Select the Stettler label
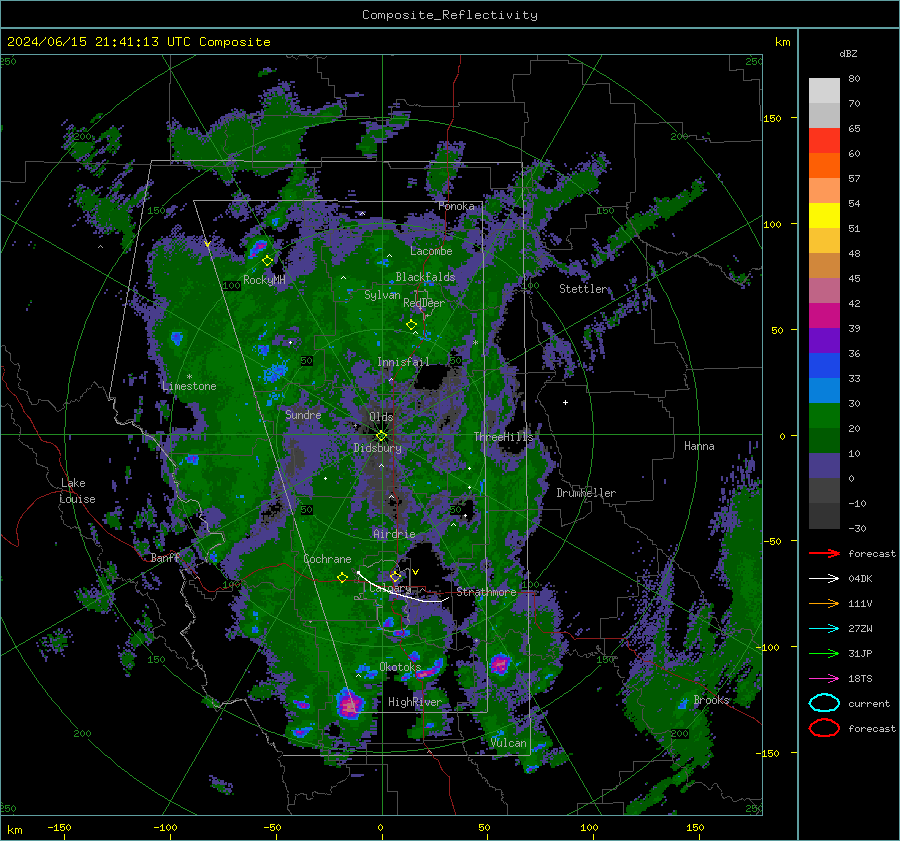Image resolution: width=900 pixels, height=841 pixels. click(583, 289)
